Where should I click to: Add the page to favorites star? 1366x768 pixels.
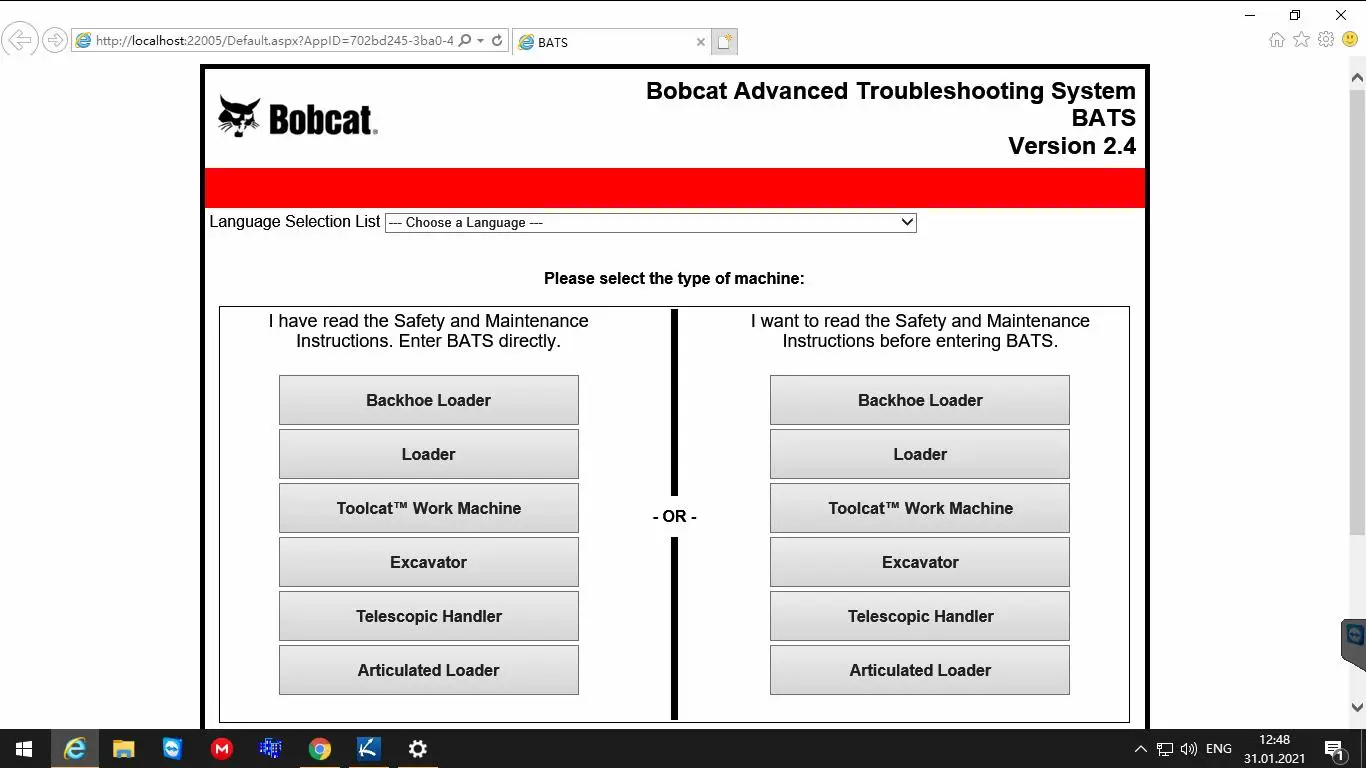click(1301, 40)
